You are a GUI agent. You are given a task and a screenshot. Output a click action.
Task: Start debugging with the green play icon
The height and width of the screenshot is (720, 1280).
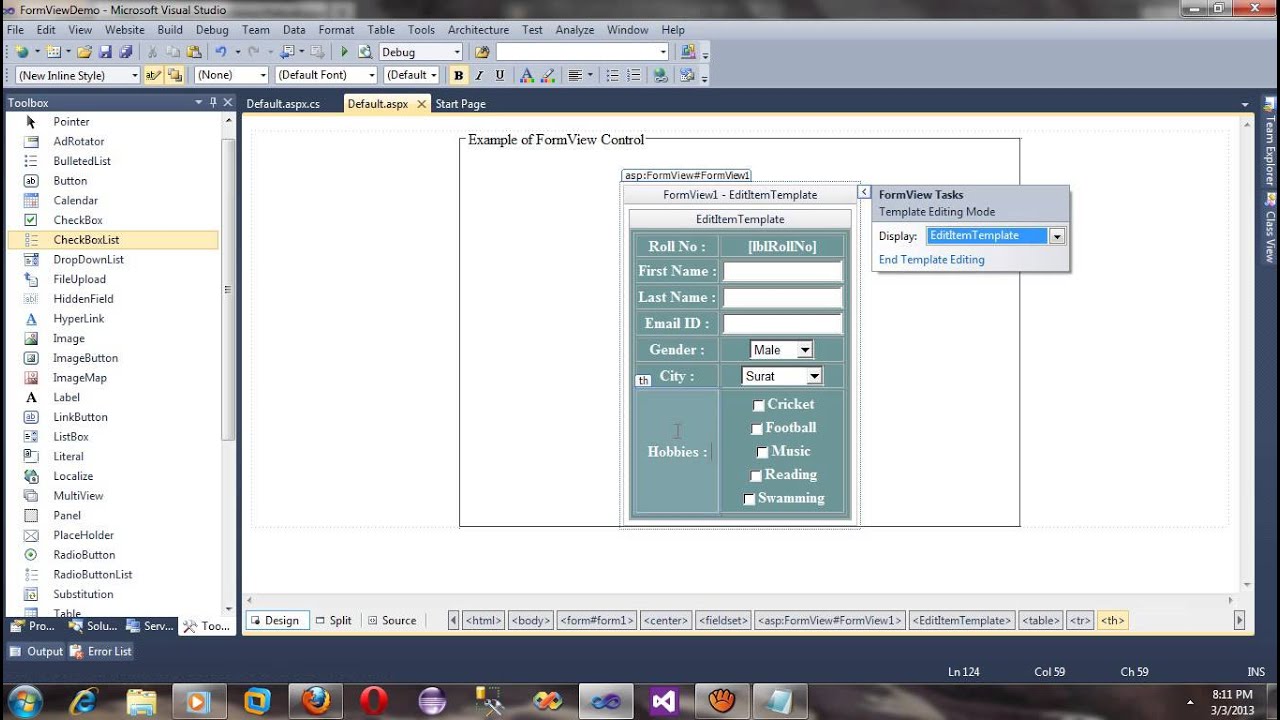[344, 52]
